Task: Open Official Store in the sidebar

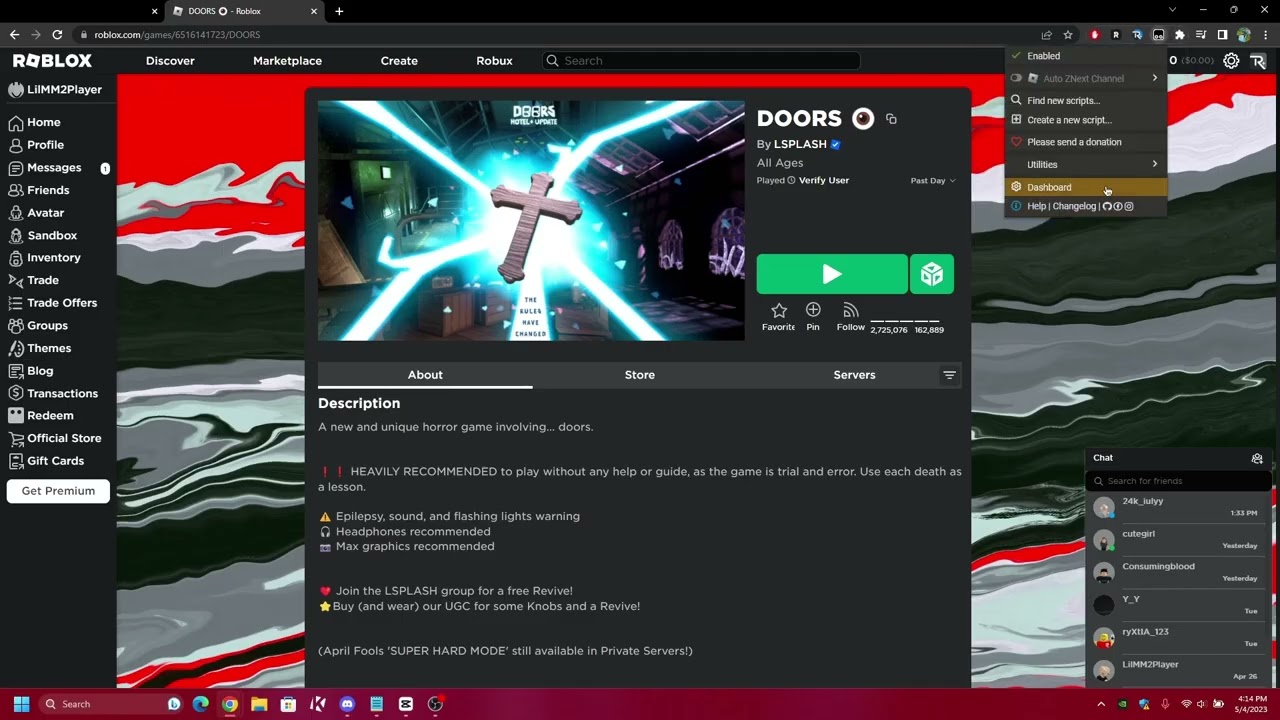Action: point(54,438)
